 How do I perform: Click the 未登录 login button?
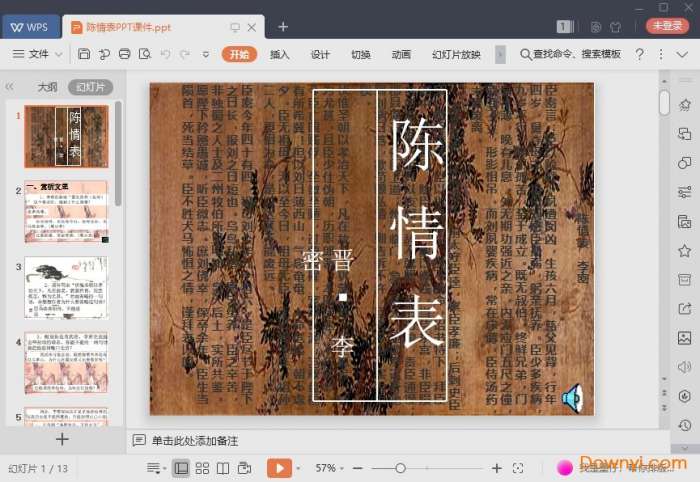click(667, 25)
